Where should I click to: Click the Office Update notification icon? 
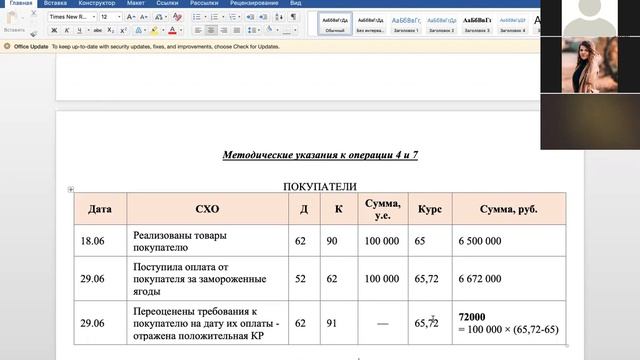(7, 47)
